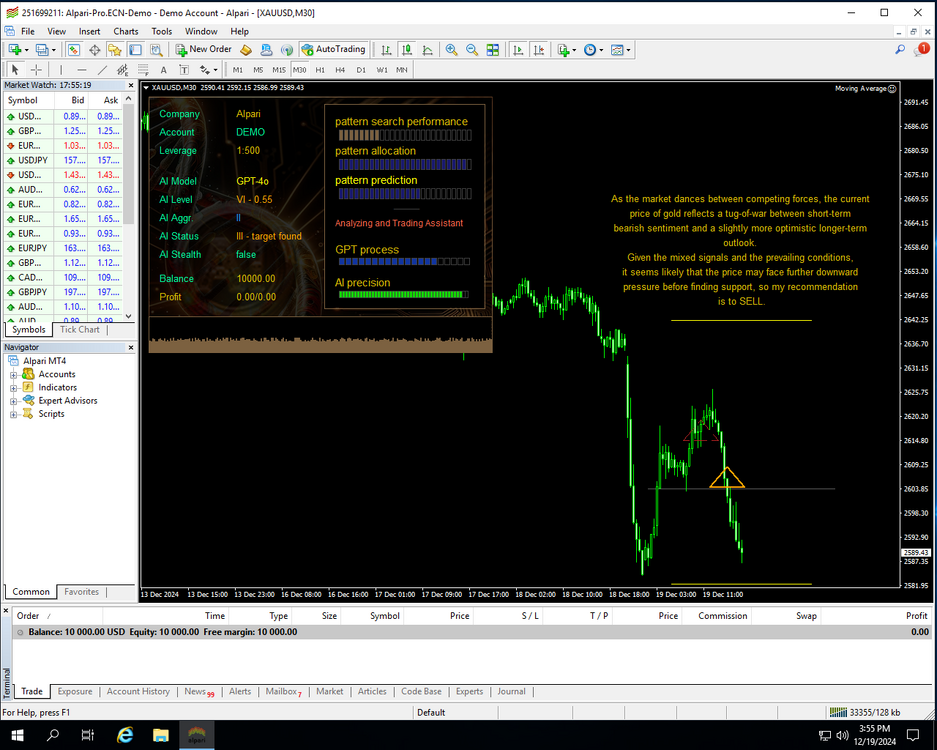Screen dimensions: 937x750
Task: Select the D1 timeframe button
Action: [361, 70]
